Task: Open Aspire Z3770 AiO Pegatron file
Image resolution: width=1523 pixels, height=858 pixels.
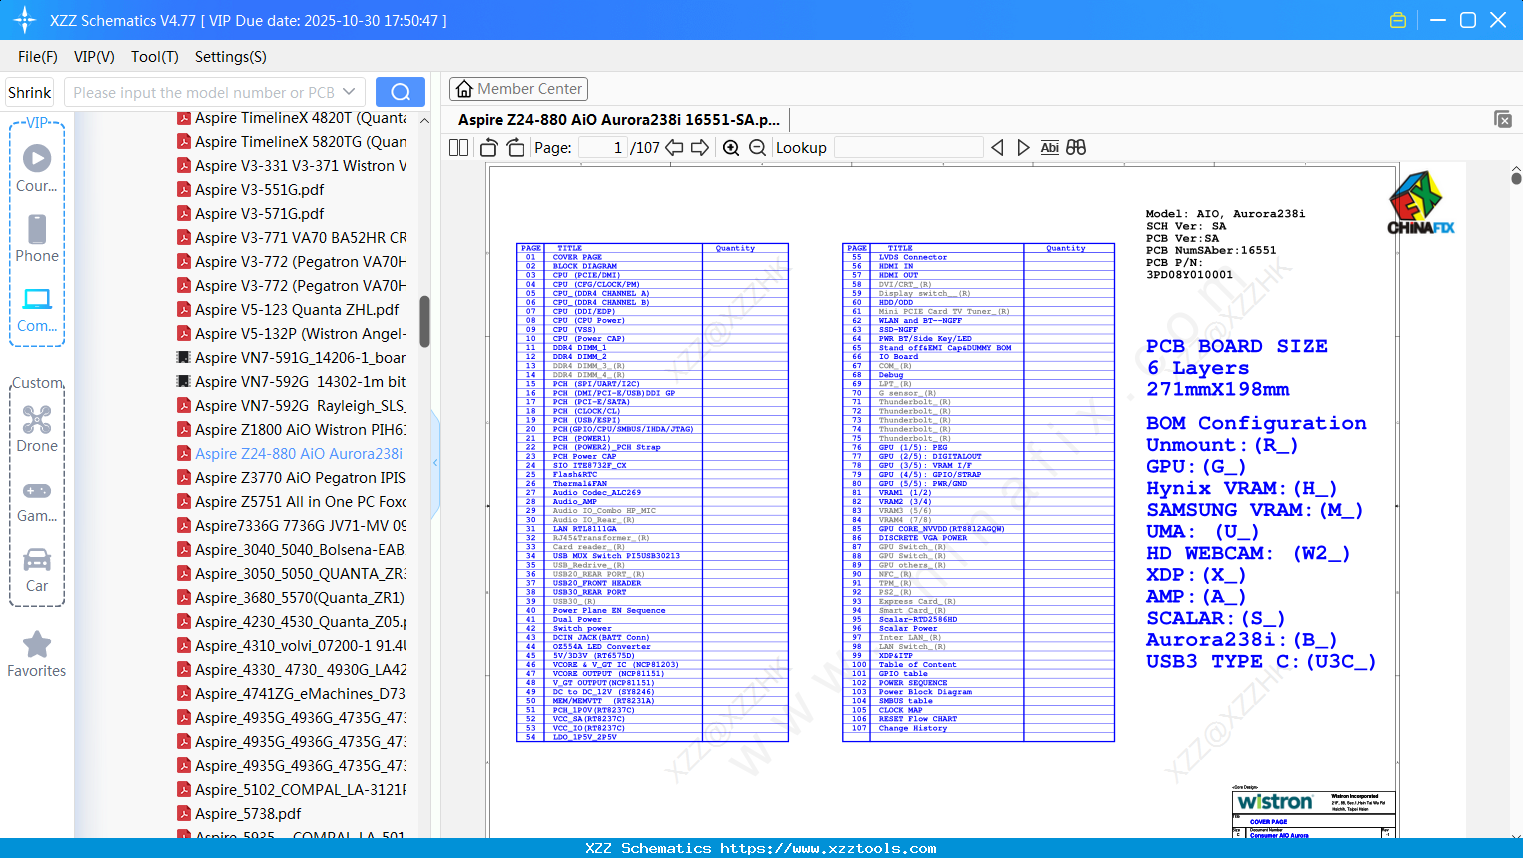Action: (300, 478)
